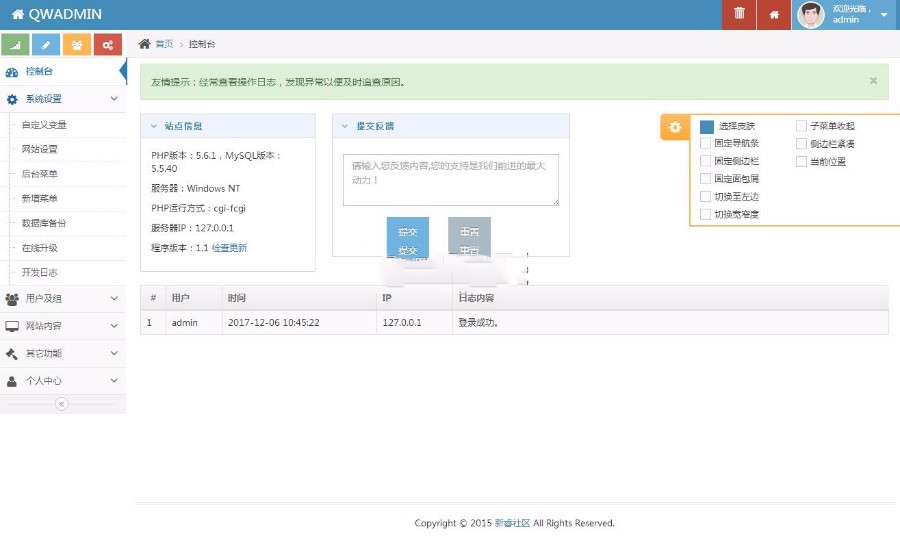Image resolution: width=900 pixels, height=538 pixels.
Task: Toggle 当前位置 checkbox
Action: 801,161
